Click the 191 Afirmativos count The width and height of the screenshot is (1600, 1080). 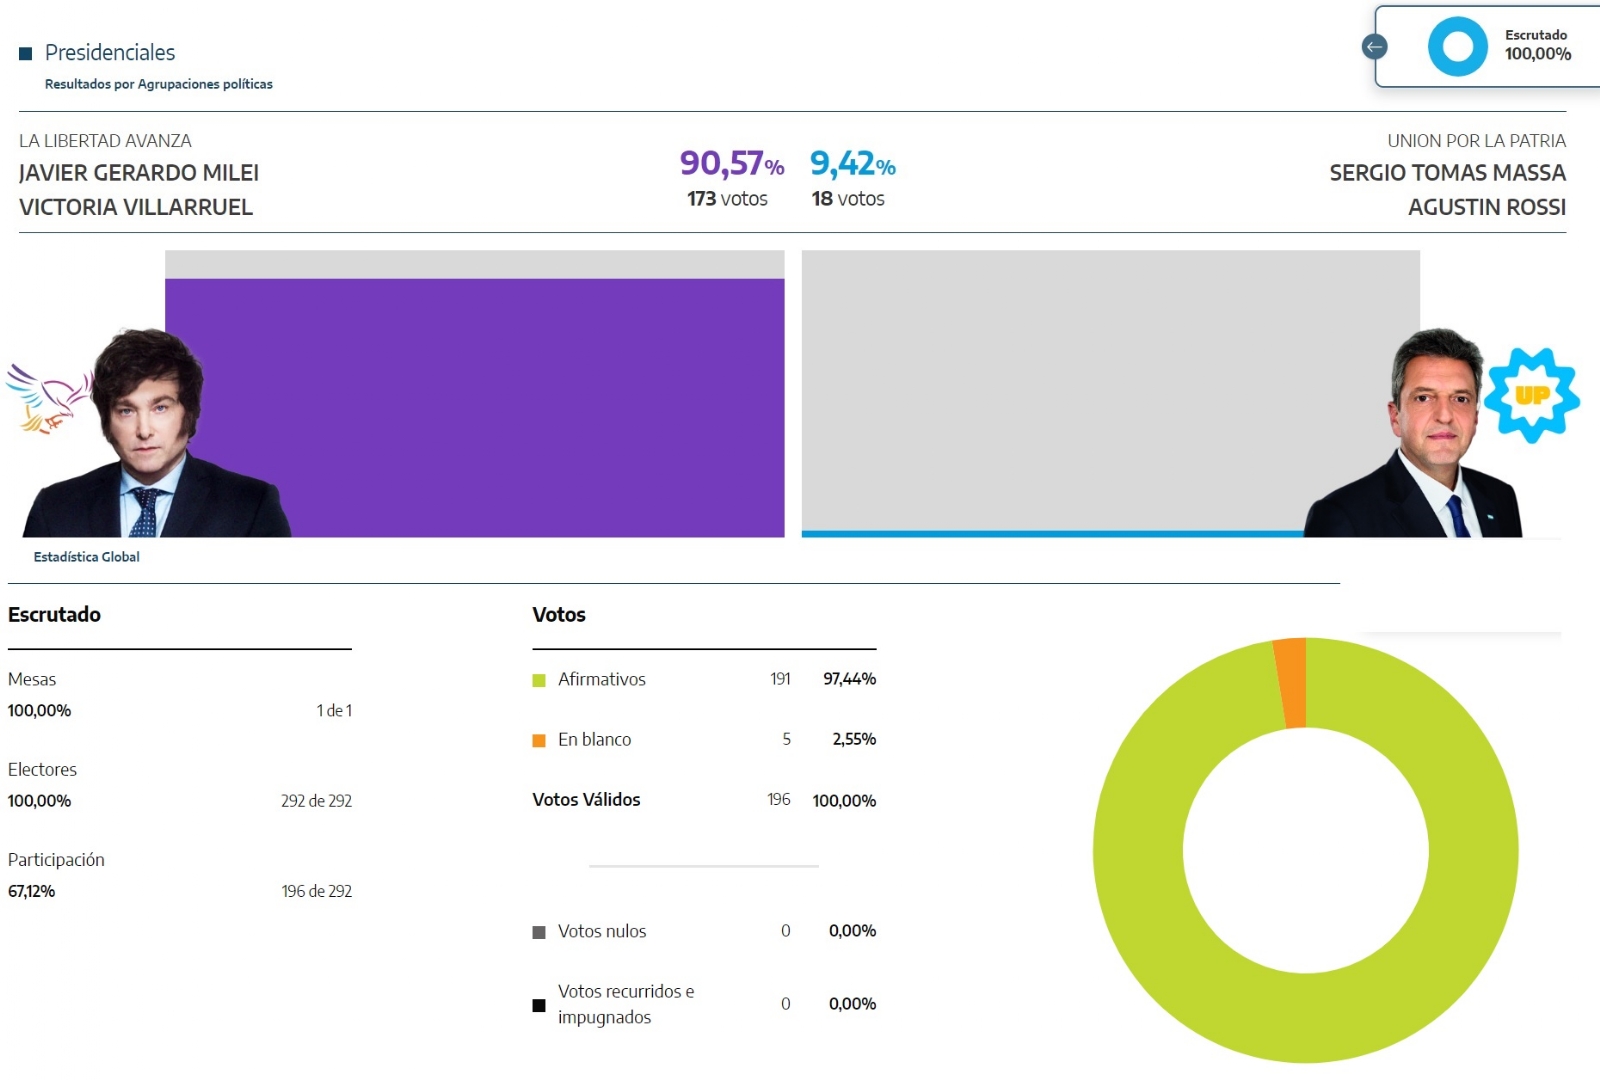pyautogui.click(x=780, y=680)
